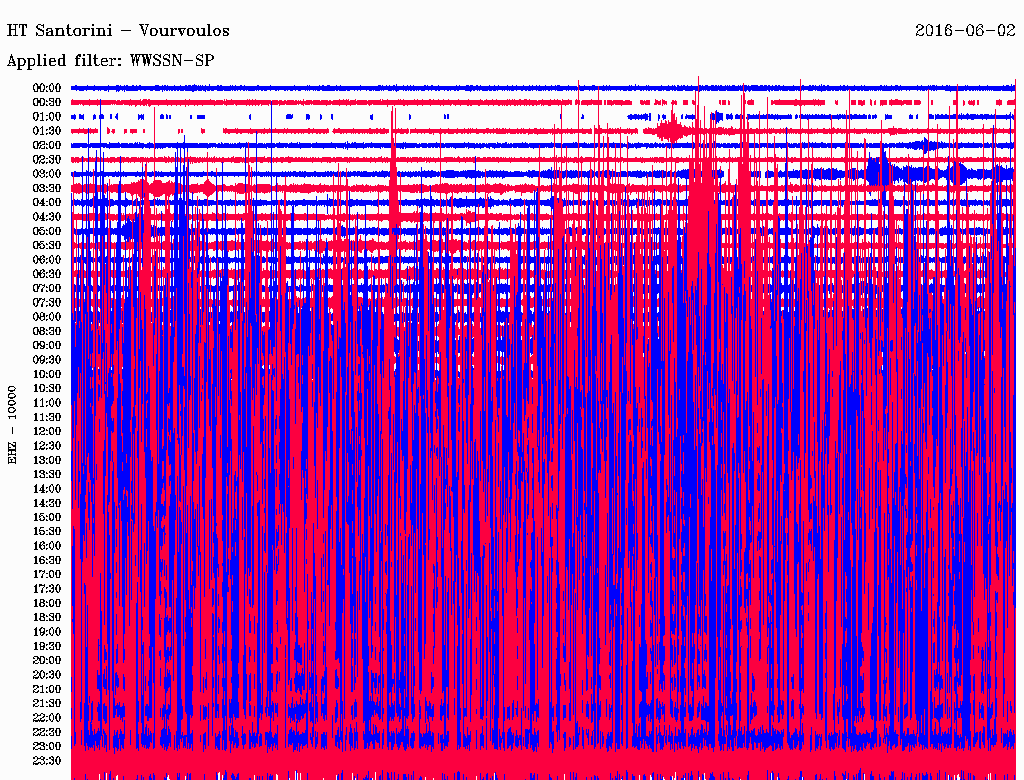
Task: Select the 20:30 time label
Action: 47,674
